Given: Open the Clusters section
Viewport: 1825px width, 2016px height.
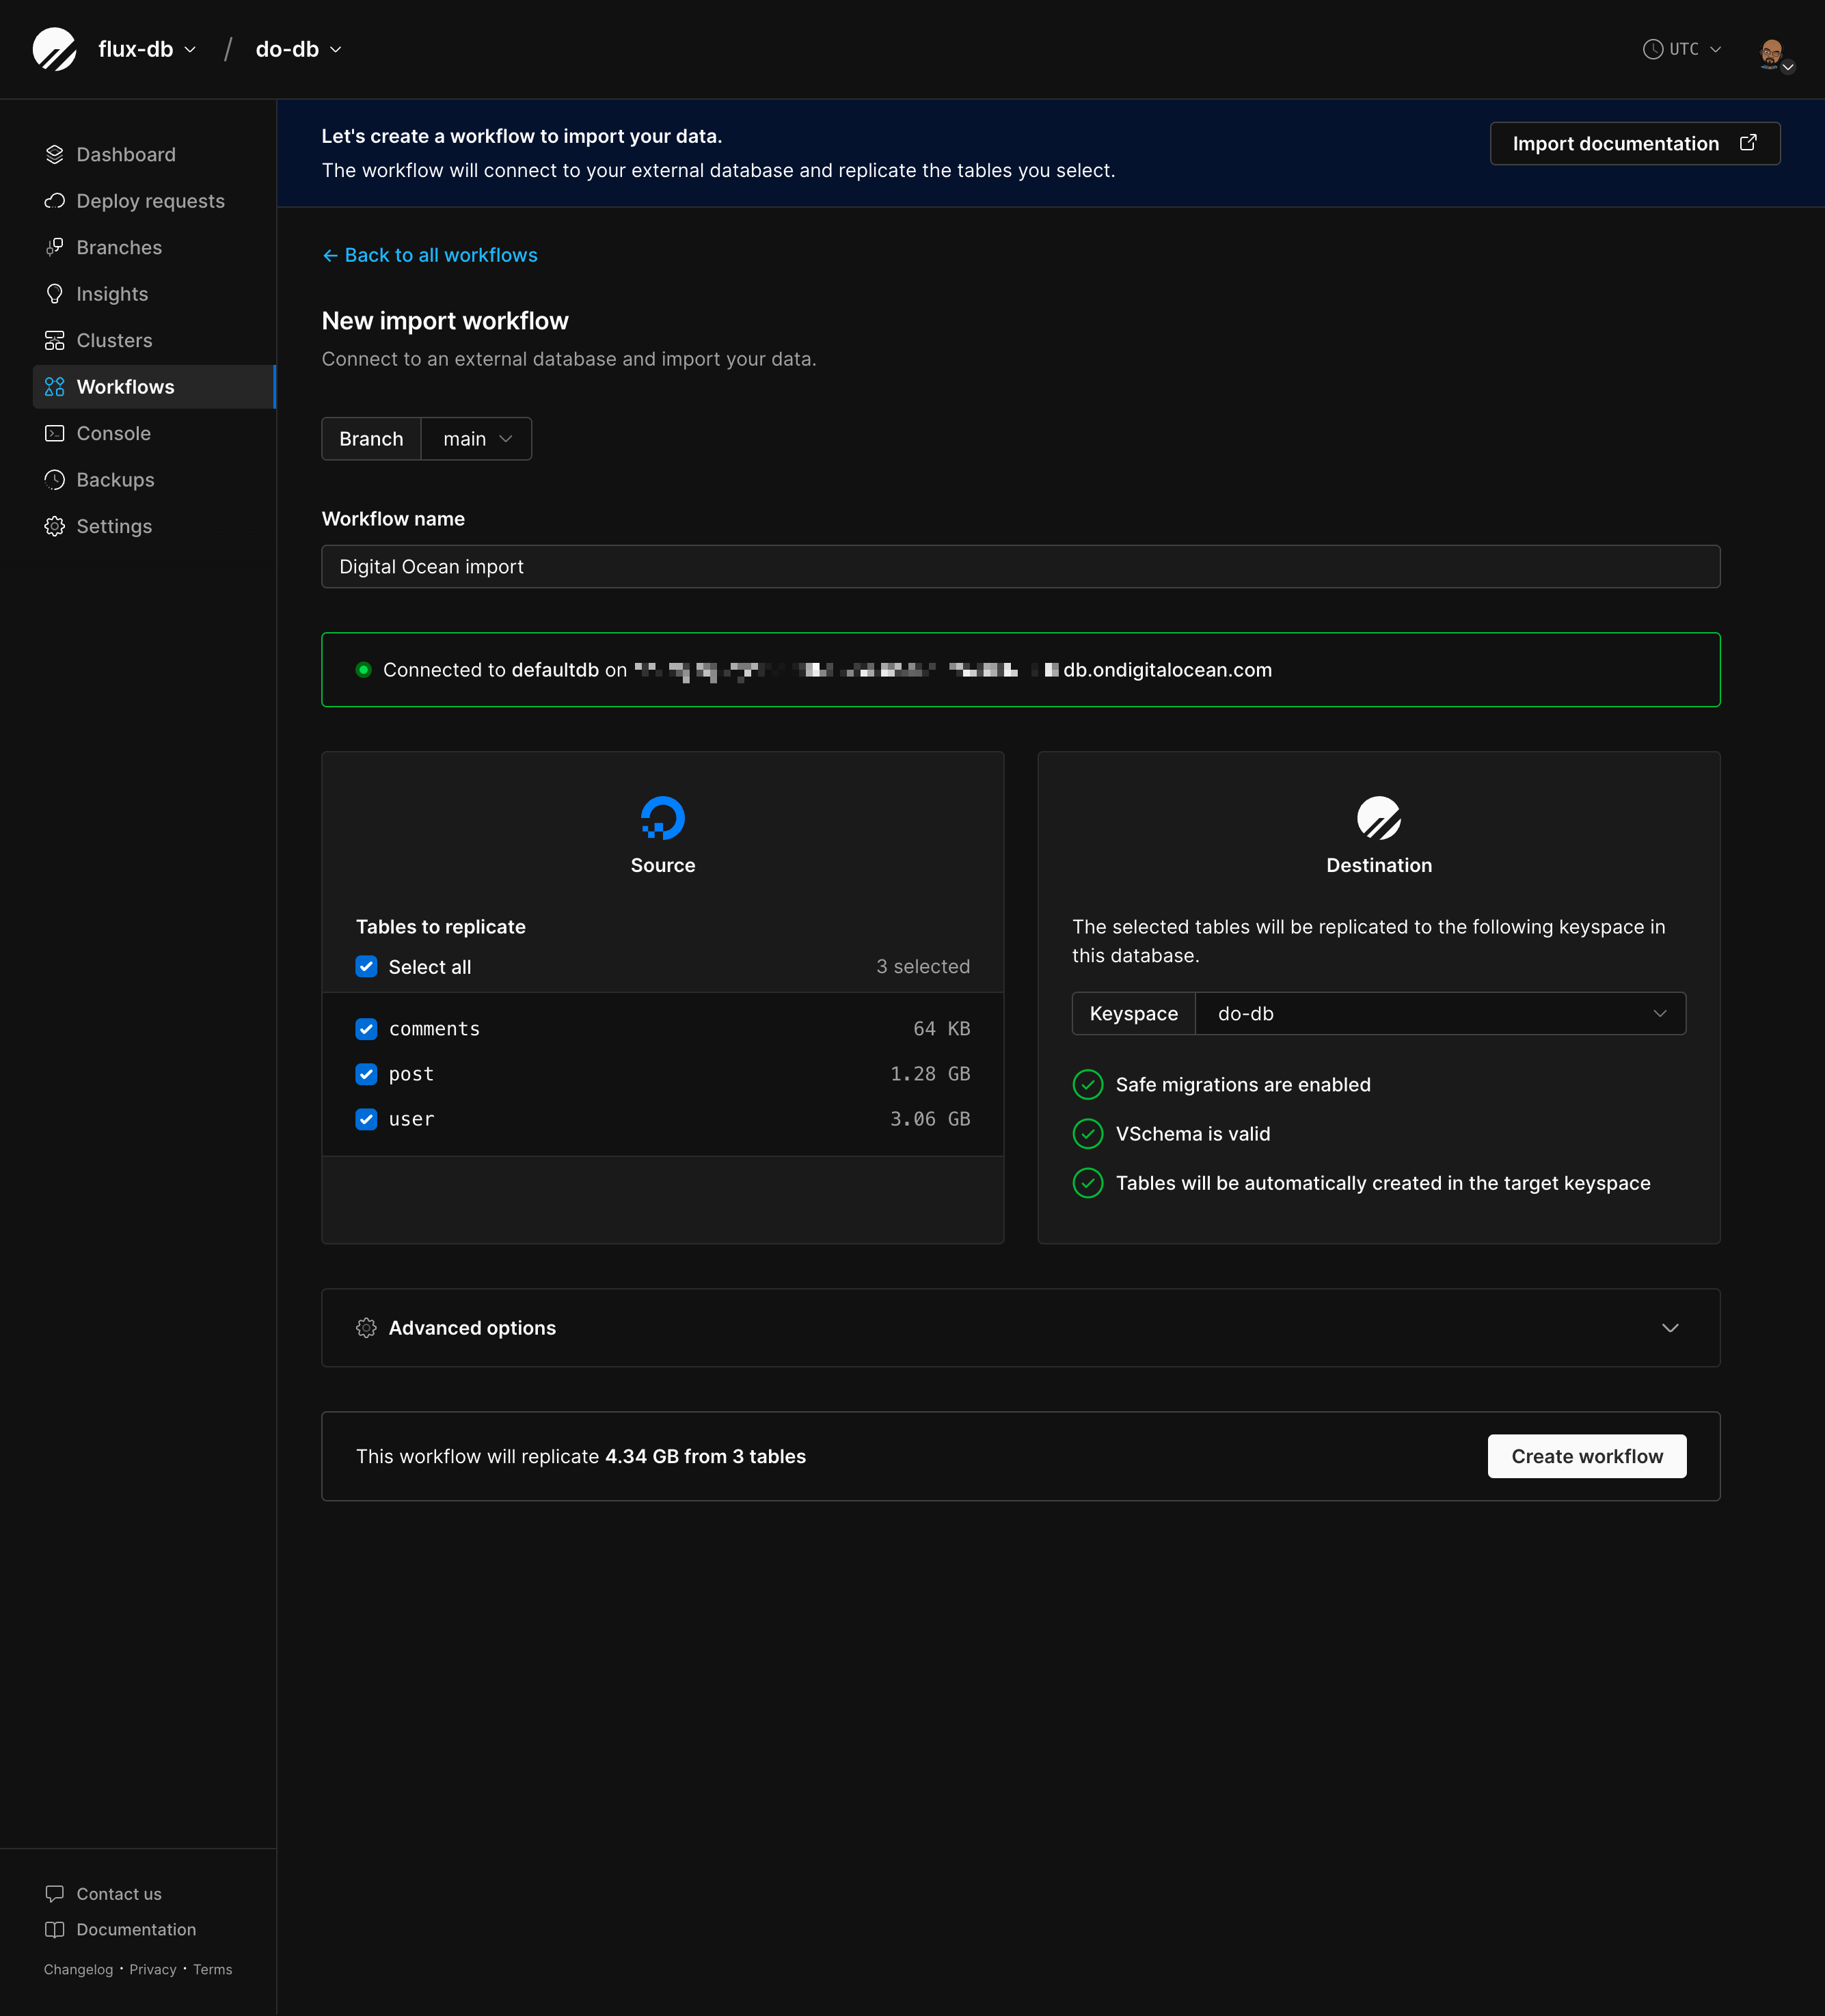Looking at the screenshot, I should pos(114,340).
